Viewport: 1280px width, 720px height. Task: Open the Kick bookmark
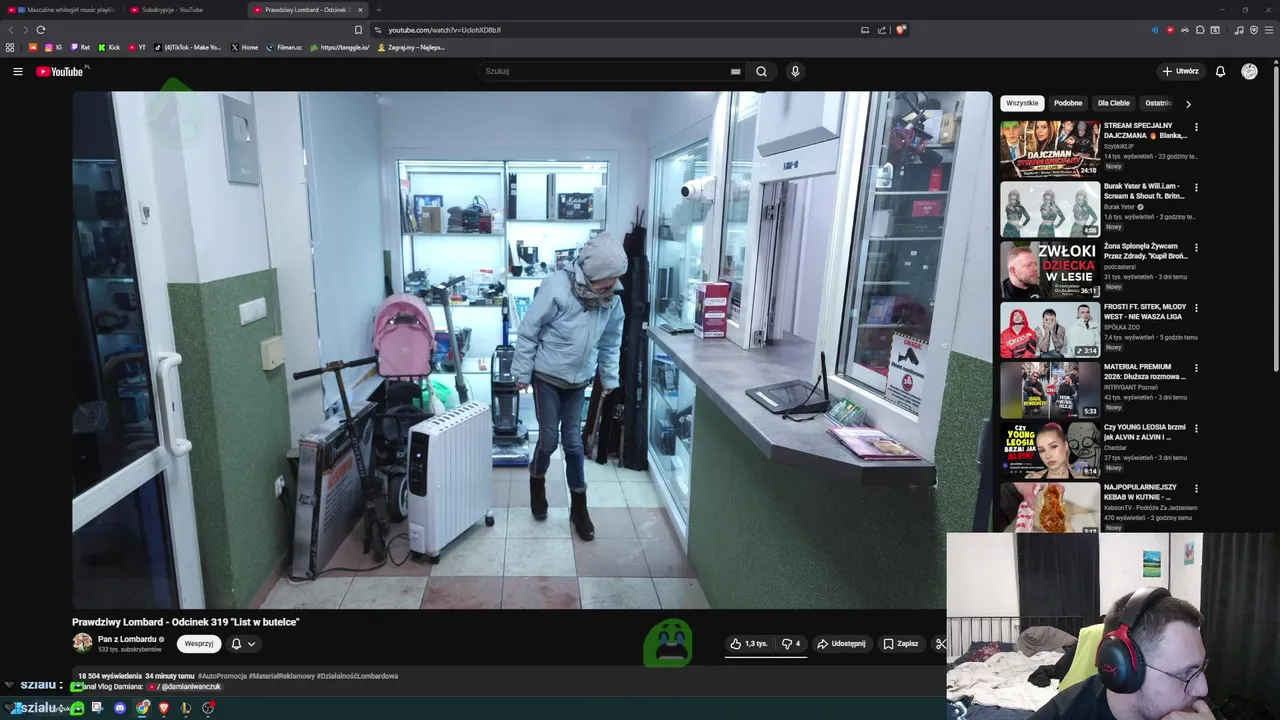(x=109, y=47)
